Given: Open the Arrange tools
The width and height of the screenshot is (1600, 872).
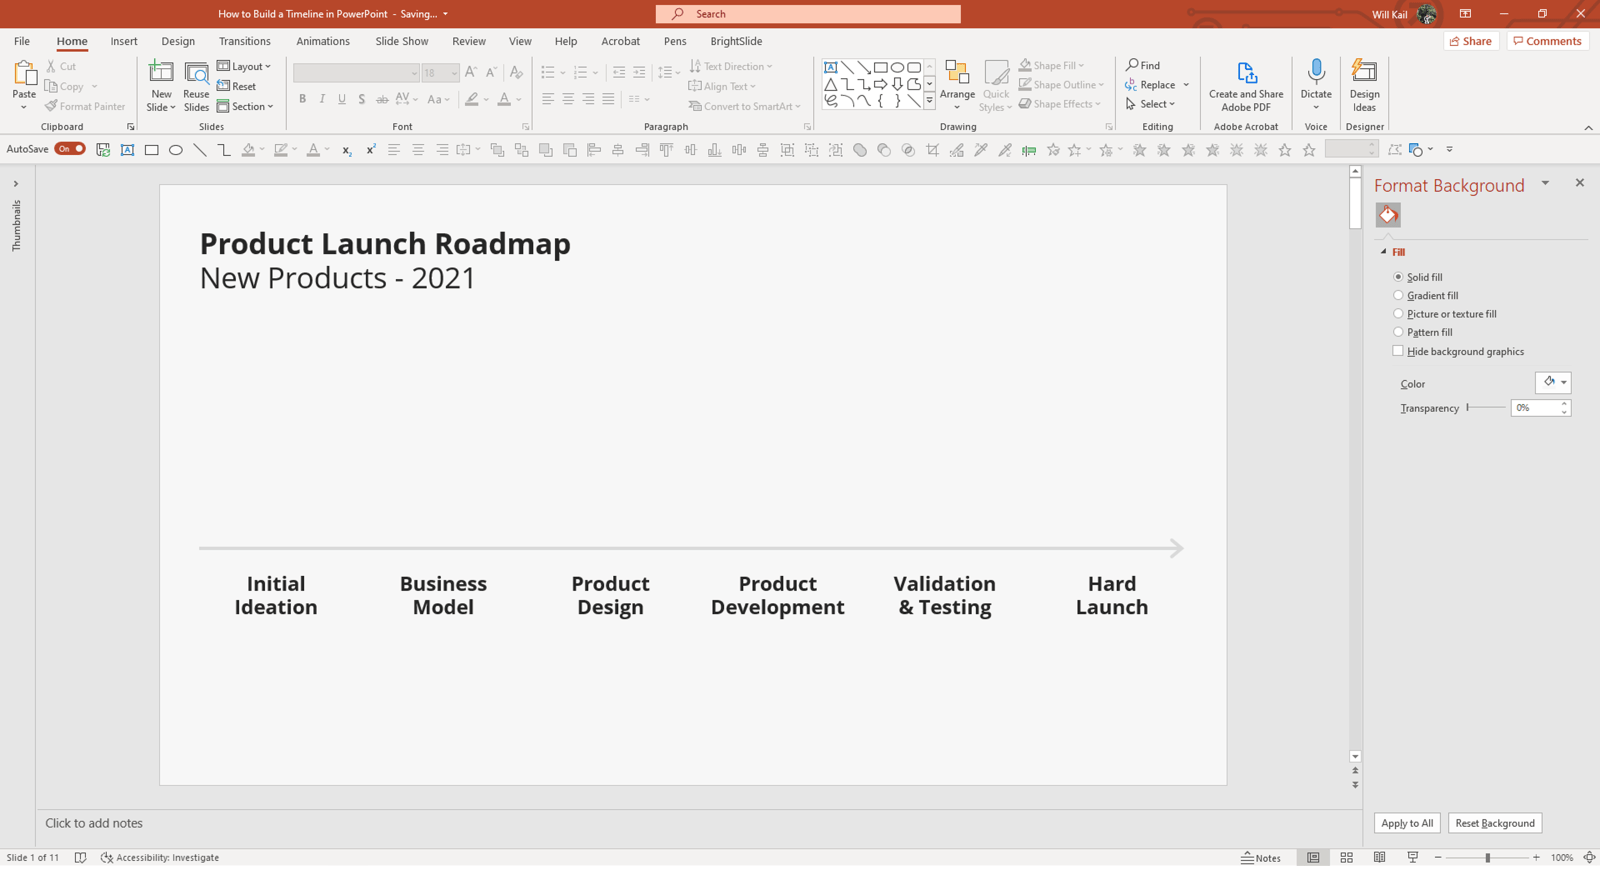Looking at the screenshot, I should coord(957,86).
